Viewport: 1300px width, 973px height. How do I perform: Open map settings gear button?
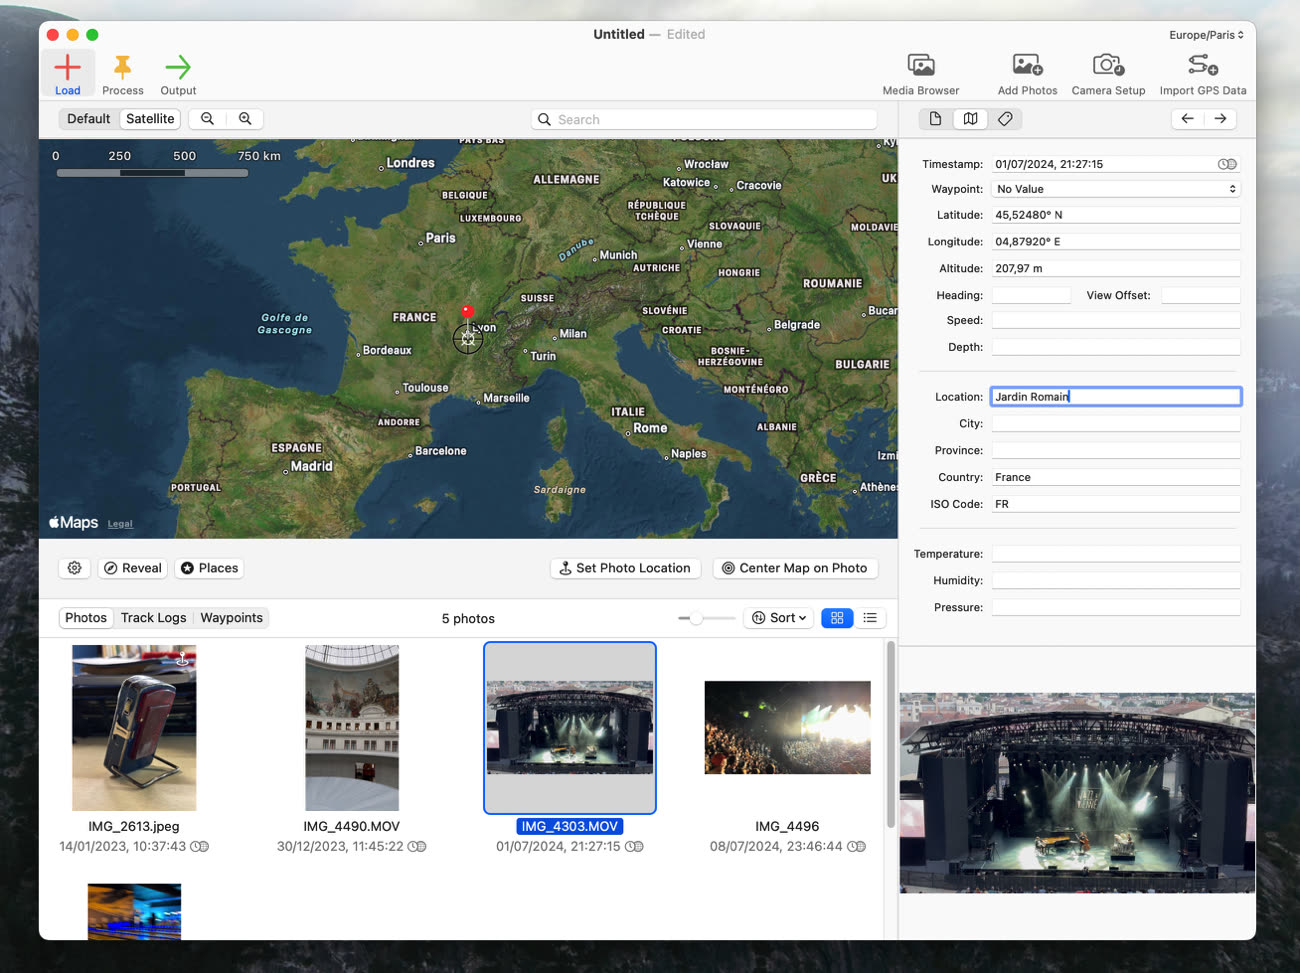(x=74, y=568)
